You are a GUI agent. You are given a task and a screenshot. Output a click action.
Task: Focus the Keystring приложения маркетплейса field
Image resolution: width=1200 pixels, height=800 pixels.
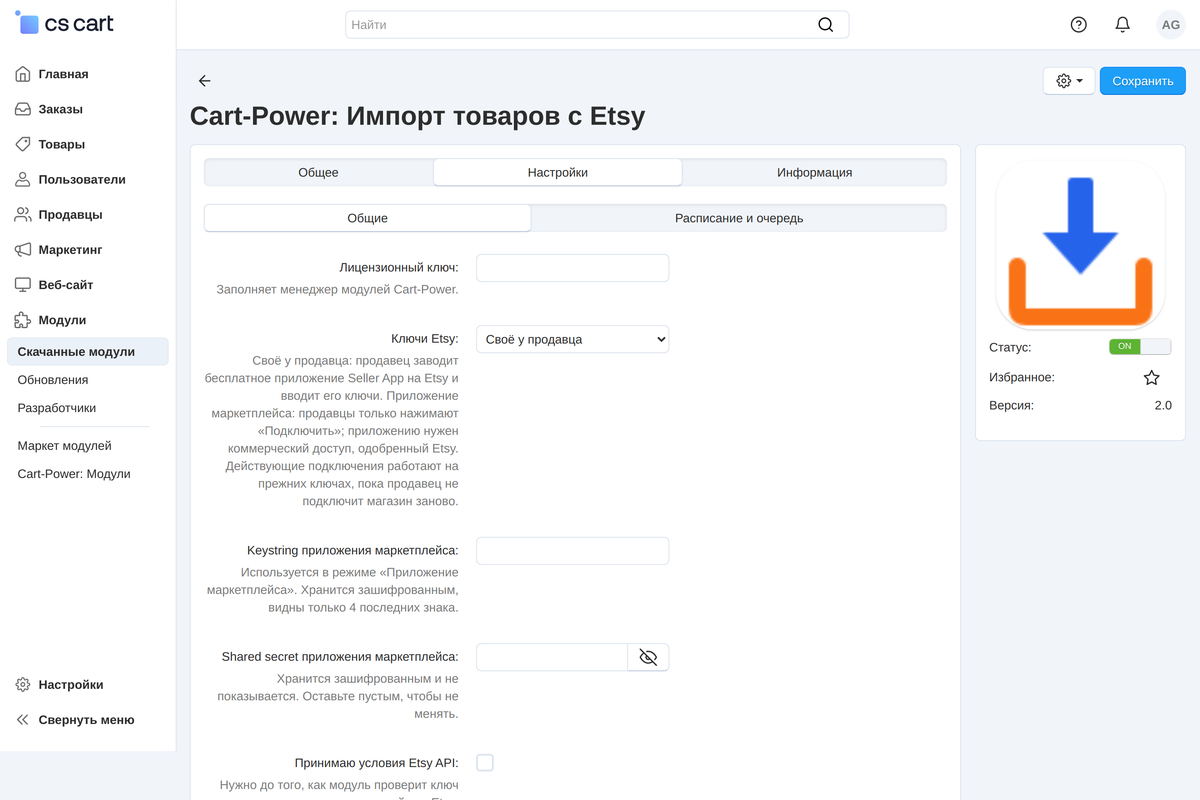(572, 551)
